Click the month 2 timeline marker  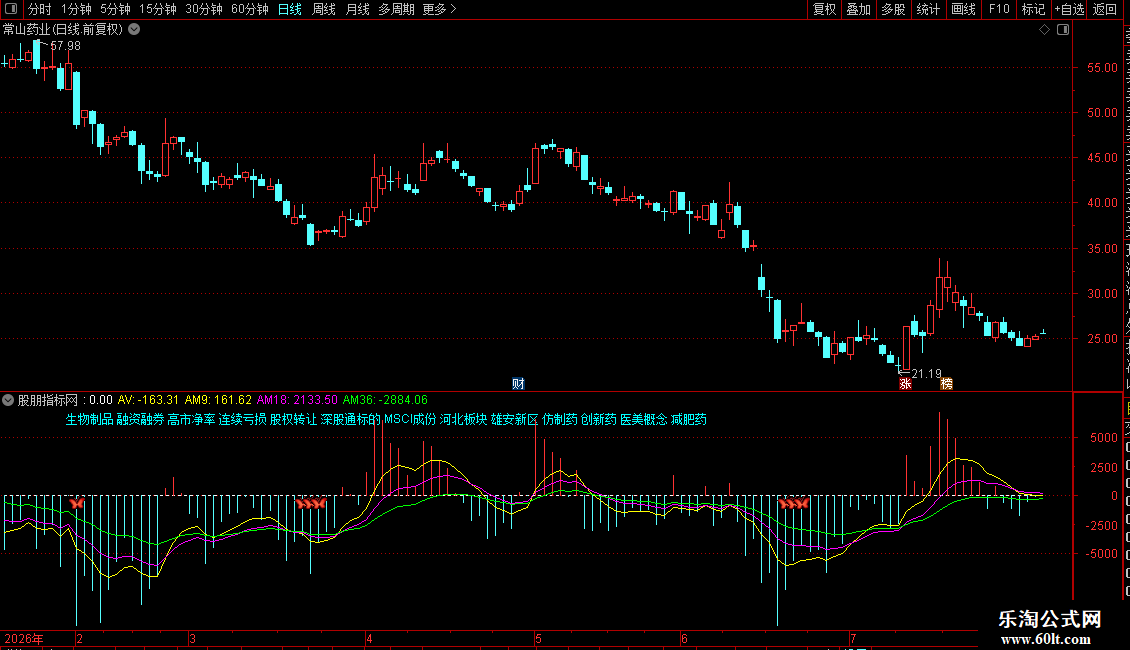pyautogui.click(x=79, y=639)
